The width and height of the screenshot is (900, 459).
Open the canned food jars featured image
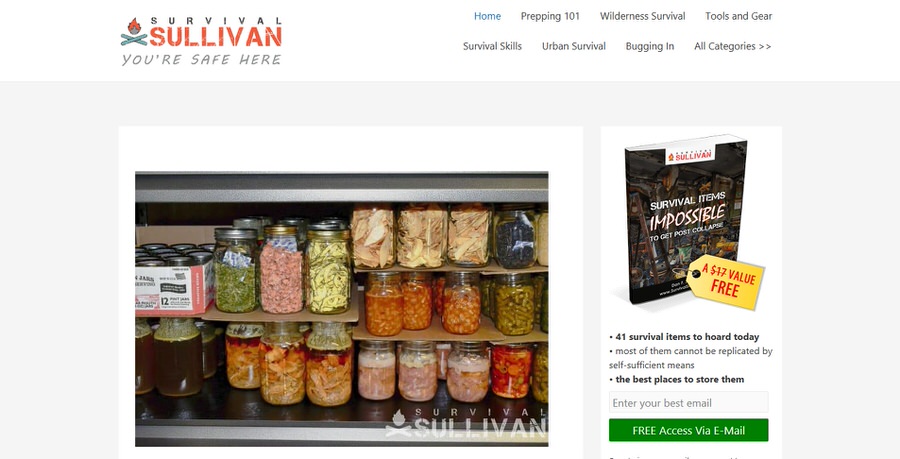[x=342, y=309]
